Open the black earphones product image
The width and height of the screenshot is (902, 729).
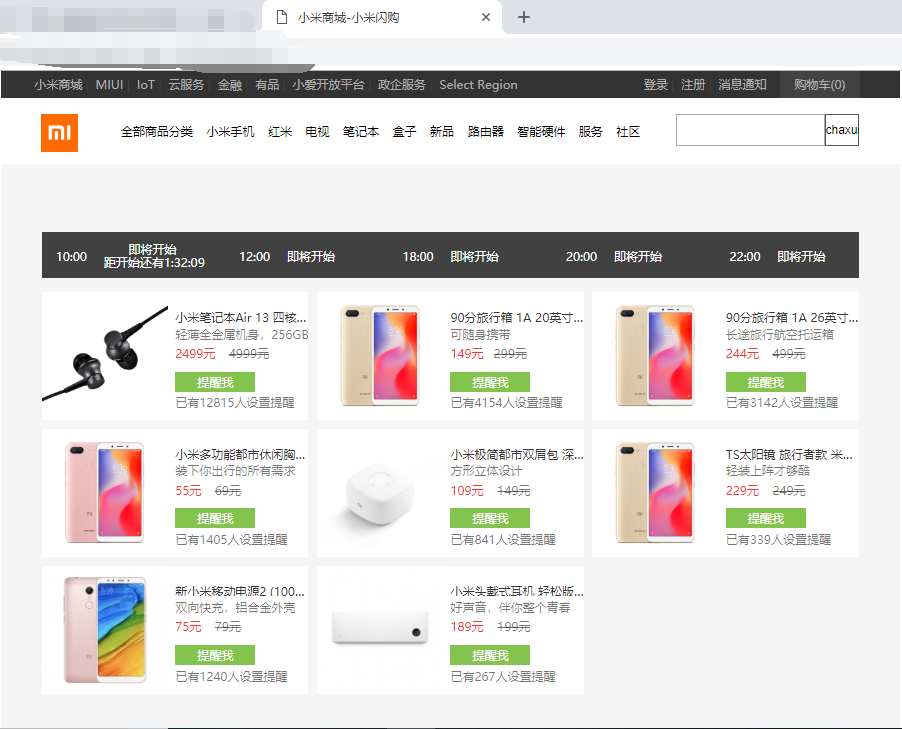click(x=105, y=354)
